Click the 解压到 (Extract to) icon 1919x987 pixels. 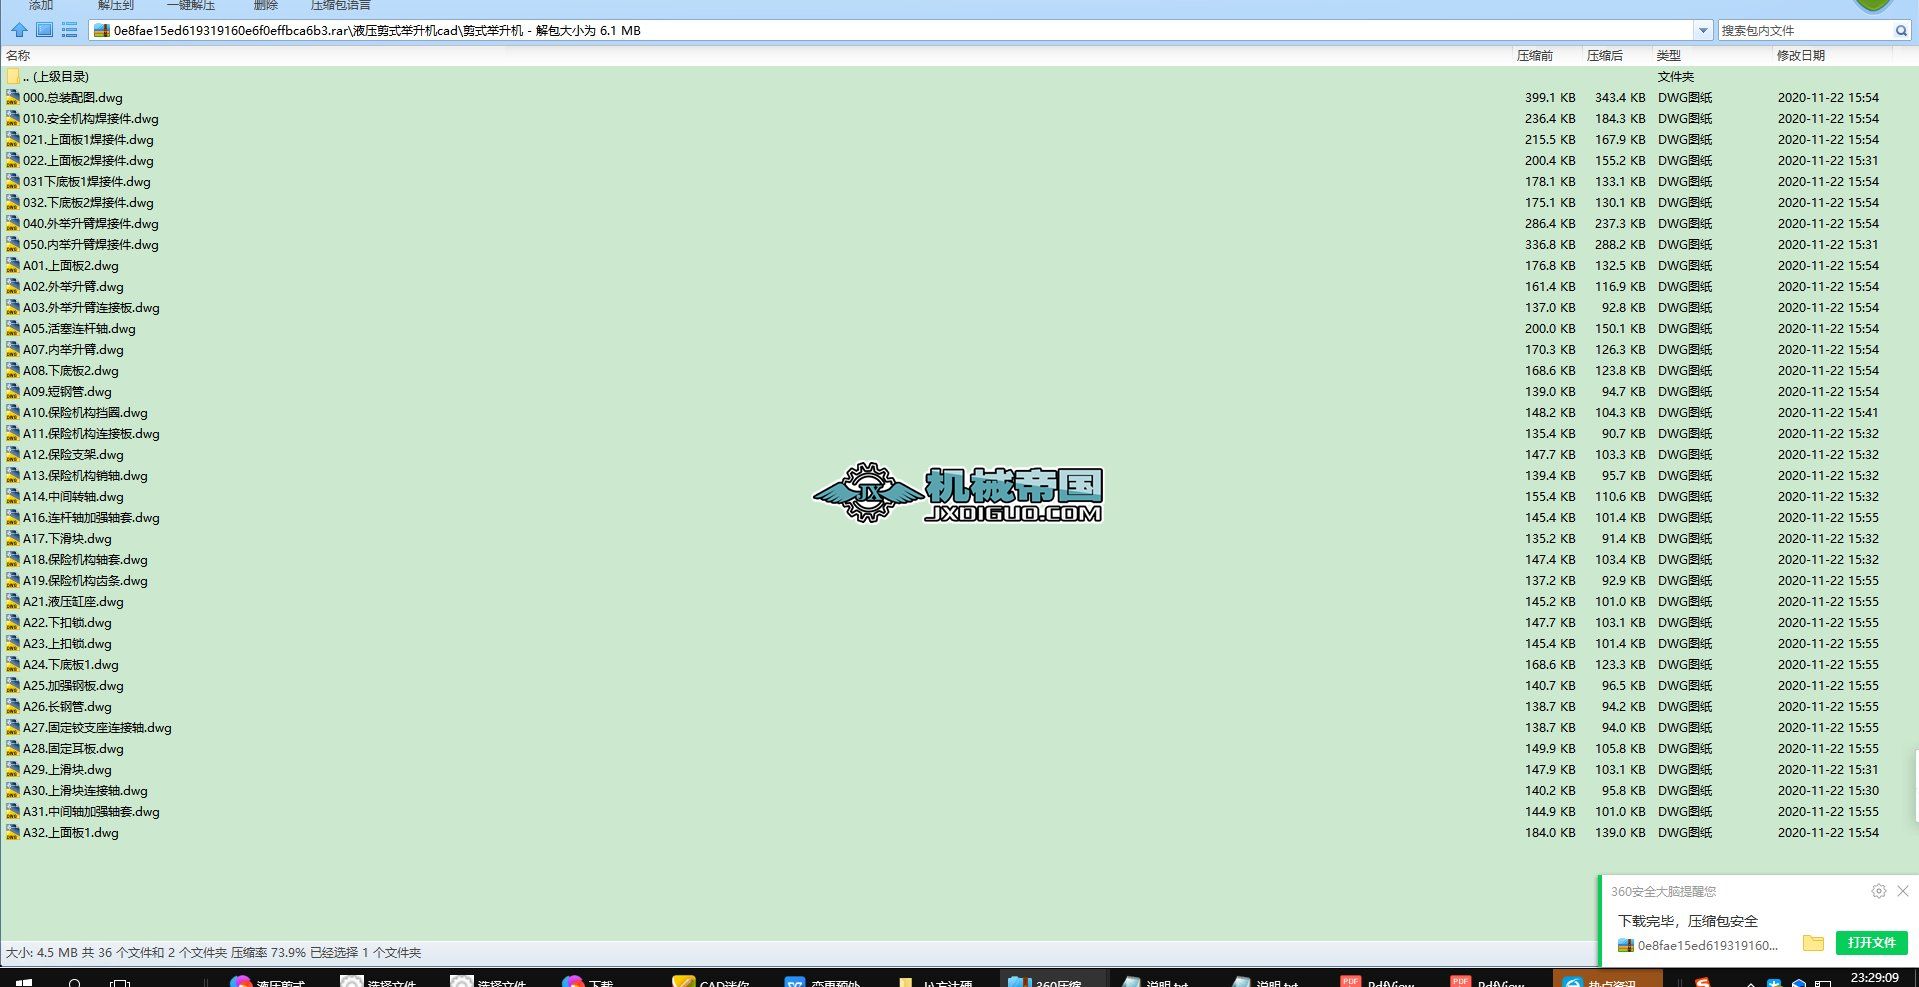click(x=113, y=5)
